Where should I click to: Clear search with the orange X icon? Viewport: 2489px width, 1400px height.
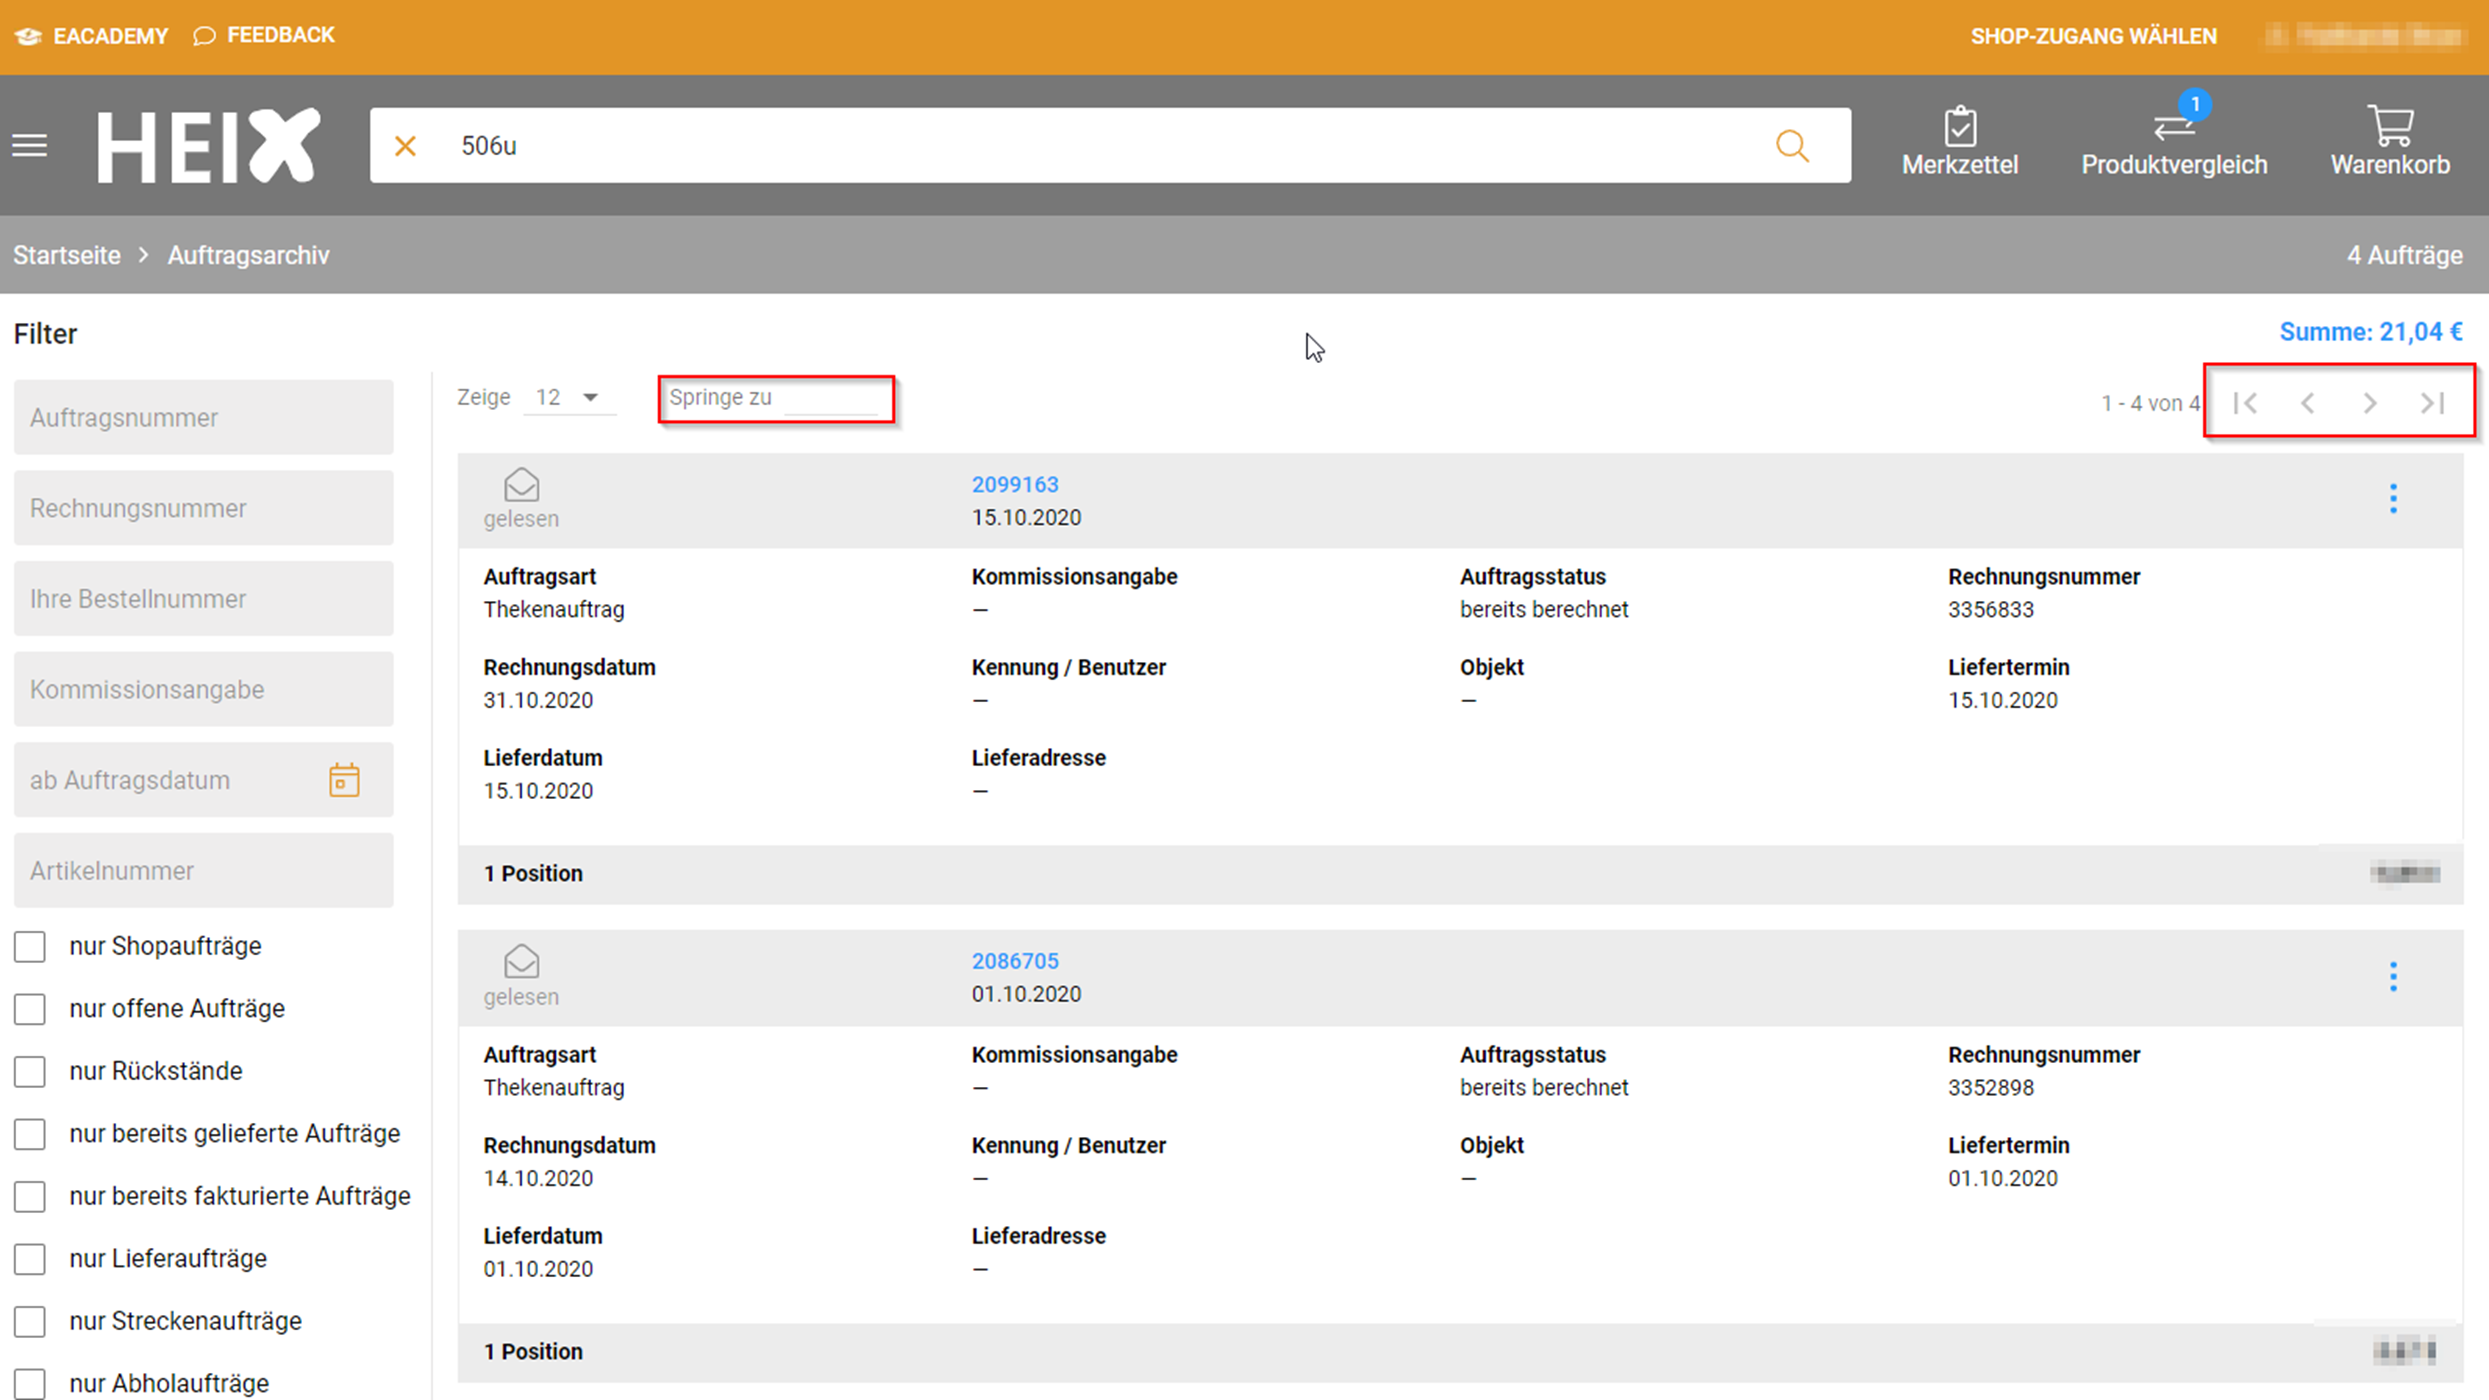(405, 146)
